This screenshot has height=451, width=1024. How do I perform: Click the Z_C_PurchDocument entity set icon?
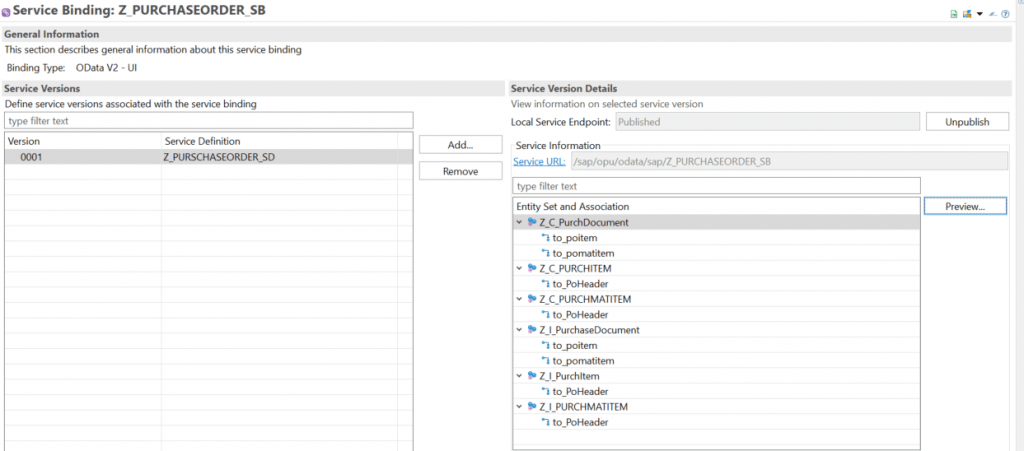click(532, 223)
